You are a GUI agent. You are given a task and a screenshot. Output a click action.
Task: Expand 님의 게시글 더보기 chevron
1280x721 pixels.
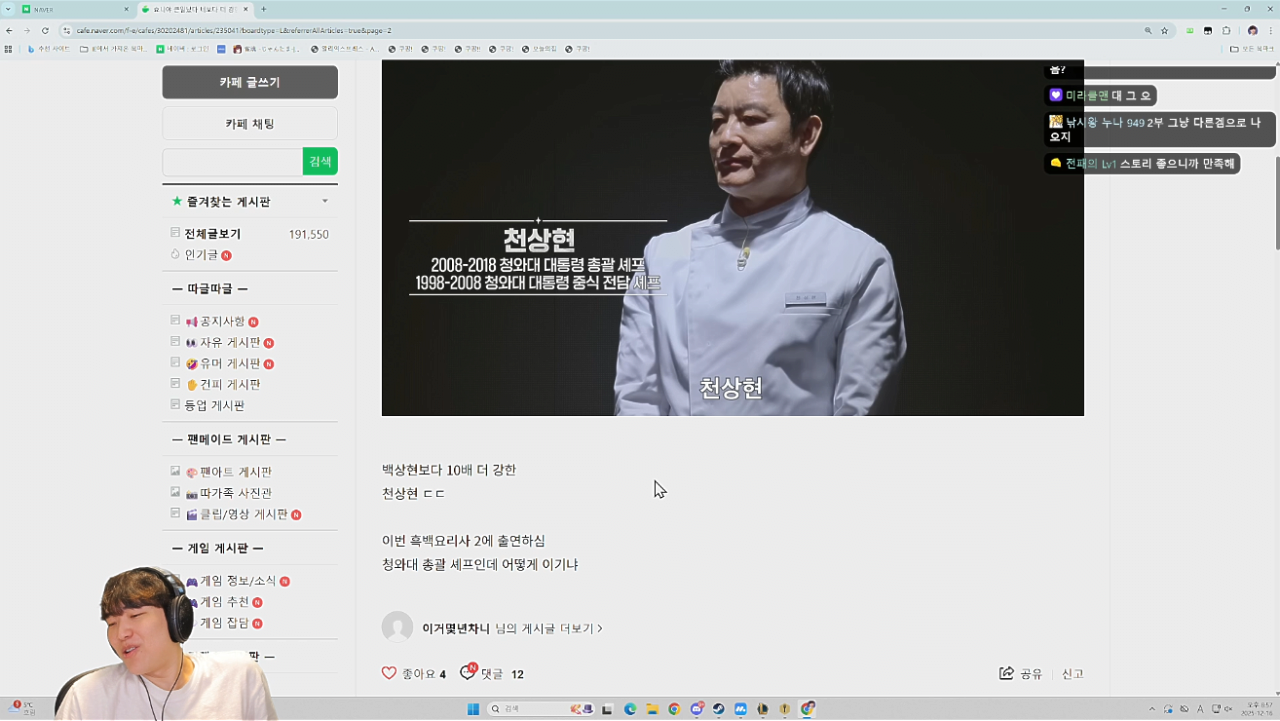click(600, 629)
